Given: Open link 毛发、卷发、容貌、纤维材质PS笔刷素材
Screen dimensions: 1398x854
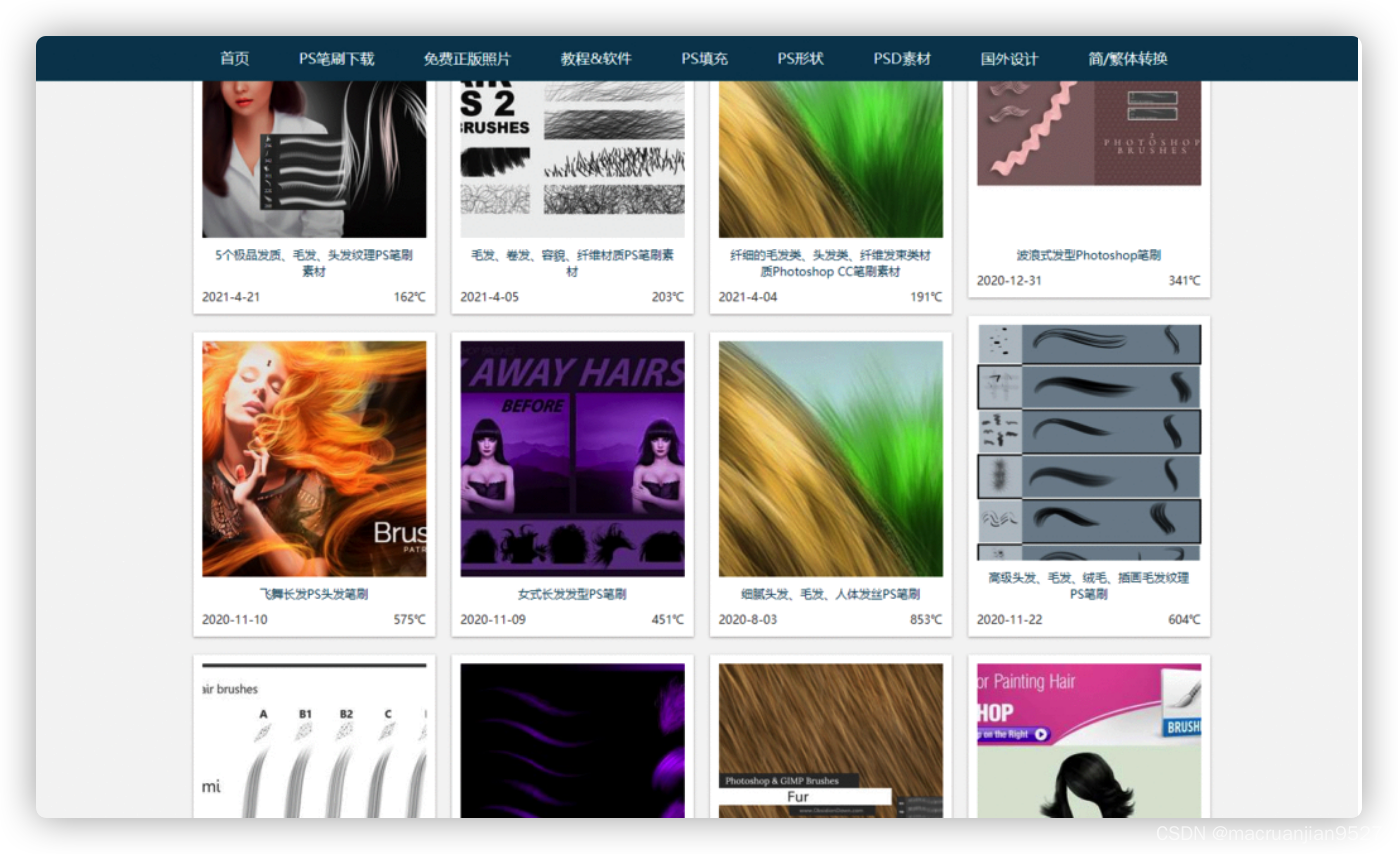Looking at the screenshot, I should pos(572,263).
